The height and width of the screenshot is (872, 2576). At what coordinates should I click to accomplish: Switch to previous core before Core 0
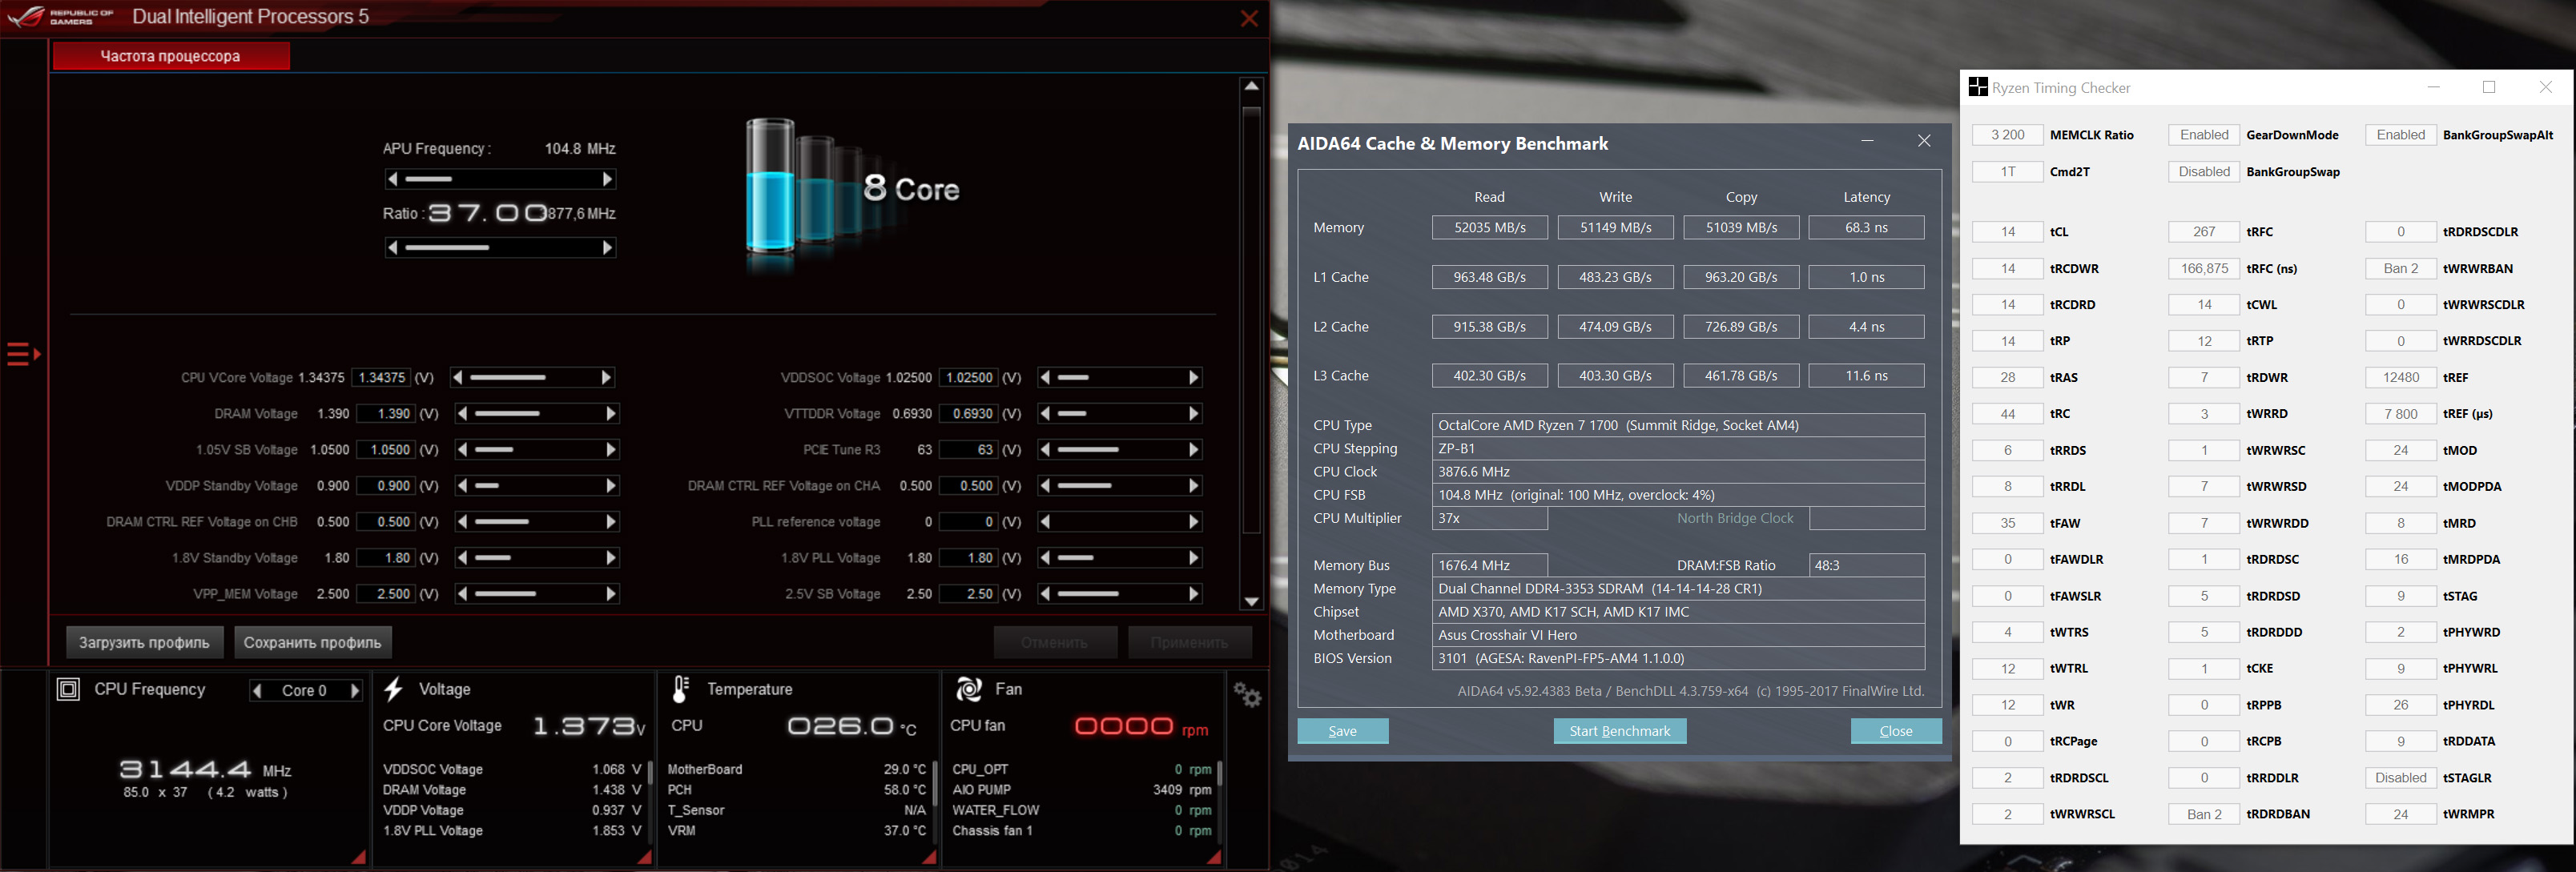(x=258, y=691)
